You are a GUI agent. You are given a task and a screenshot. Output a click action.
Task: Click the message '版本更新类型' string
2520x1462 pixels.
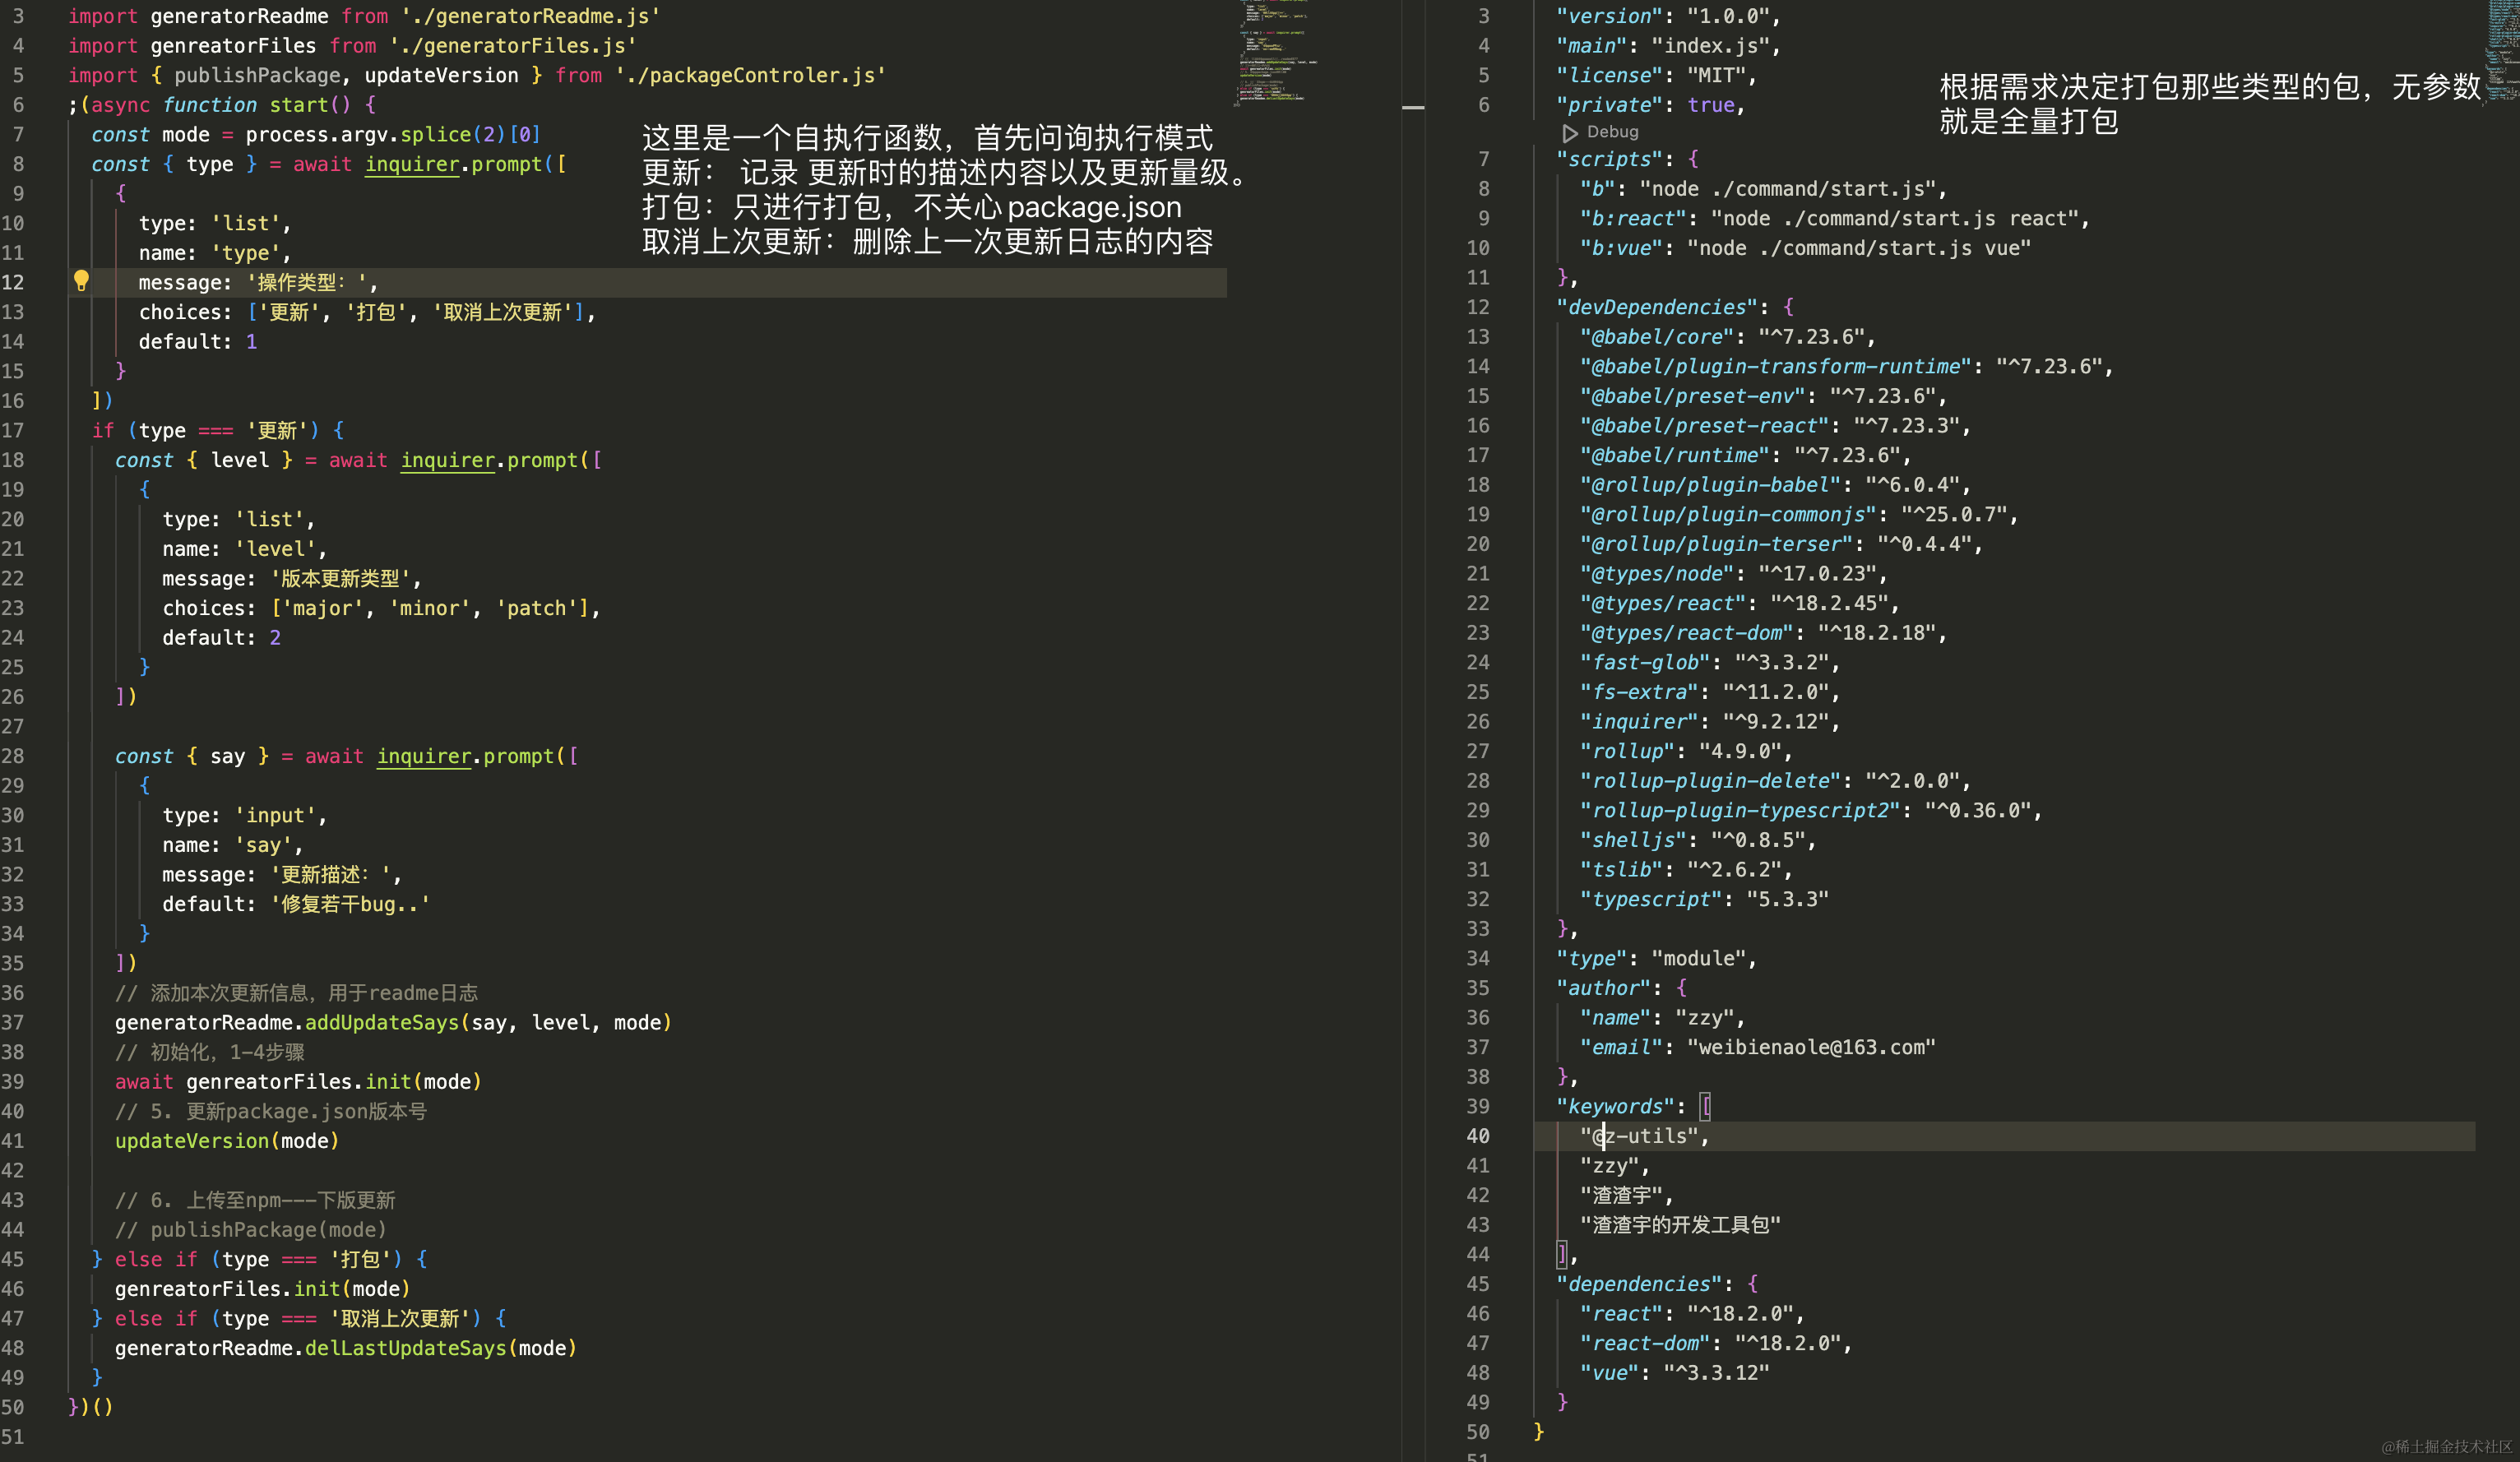click(x=340, y=578)
